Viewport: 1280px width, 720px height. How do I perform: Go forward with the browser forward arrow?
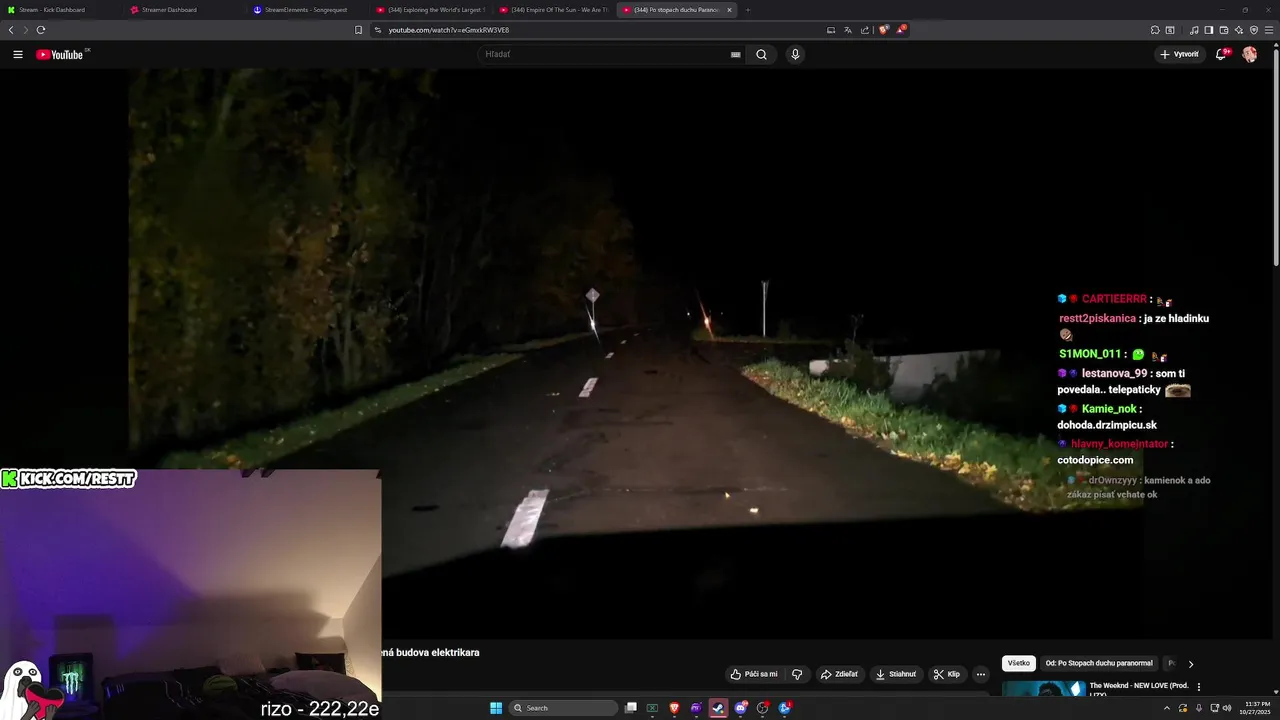click(x=26, y=30)
